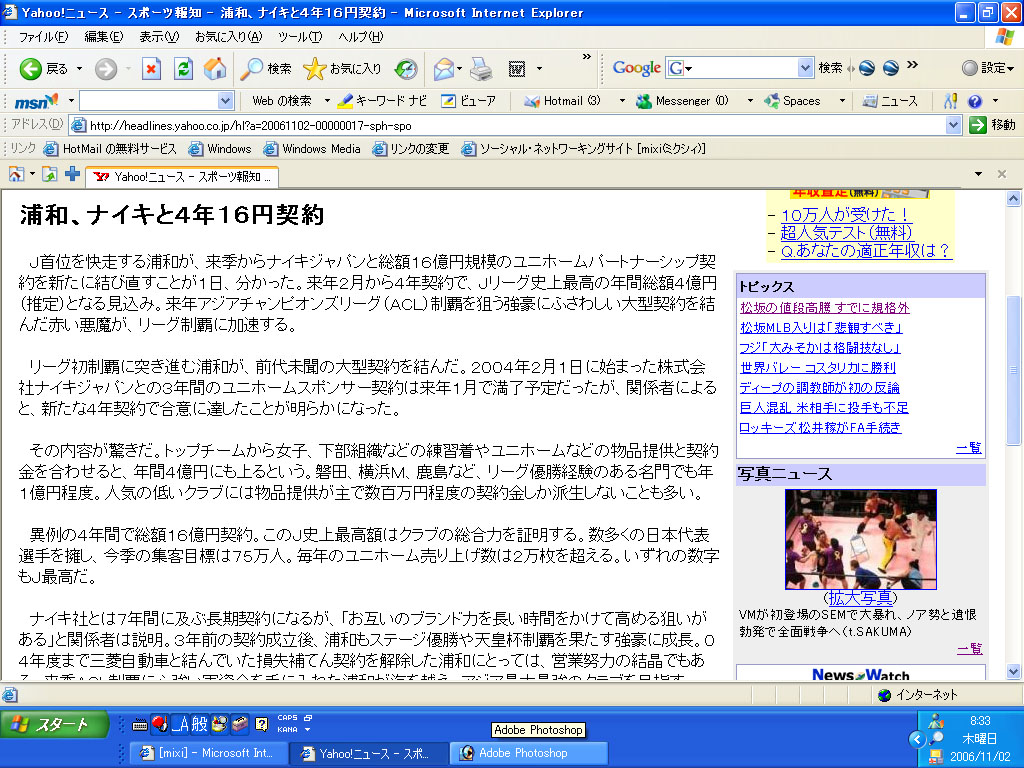Open the Spaces dropdown arrow

click(x=842, y=101)
